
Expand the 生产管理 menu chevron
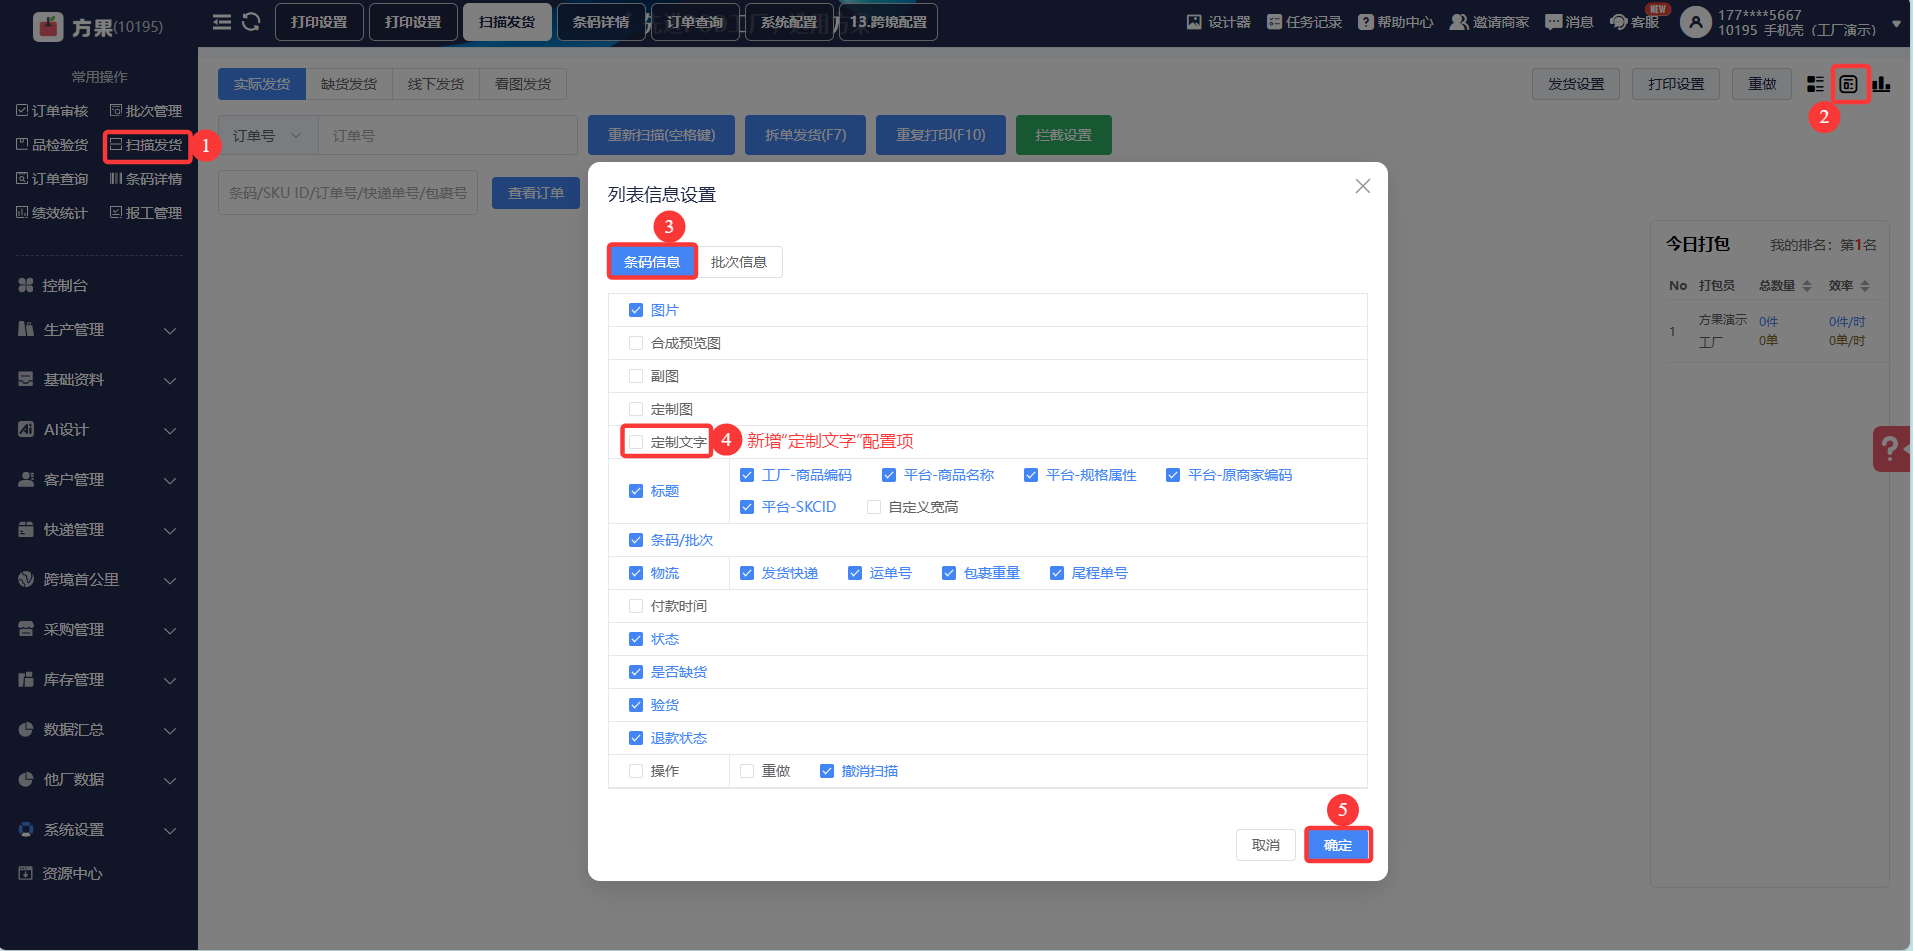(170, 331)
